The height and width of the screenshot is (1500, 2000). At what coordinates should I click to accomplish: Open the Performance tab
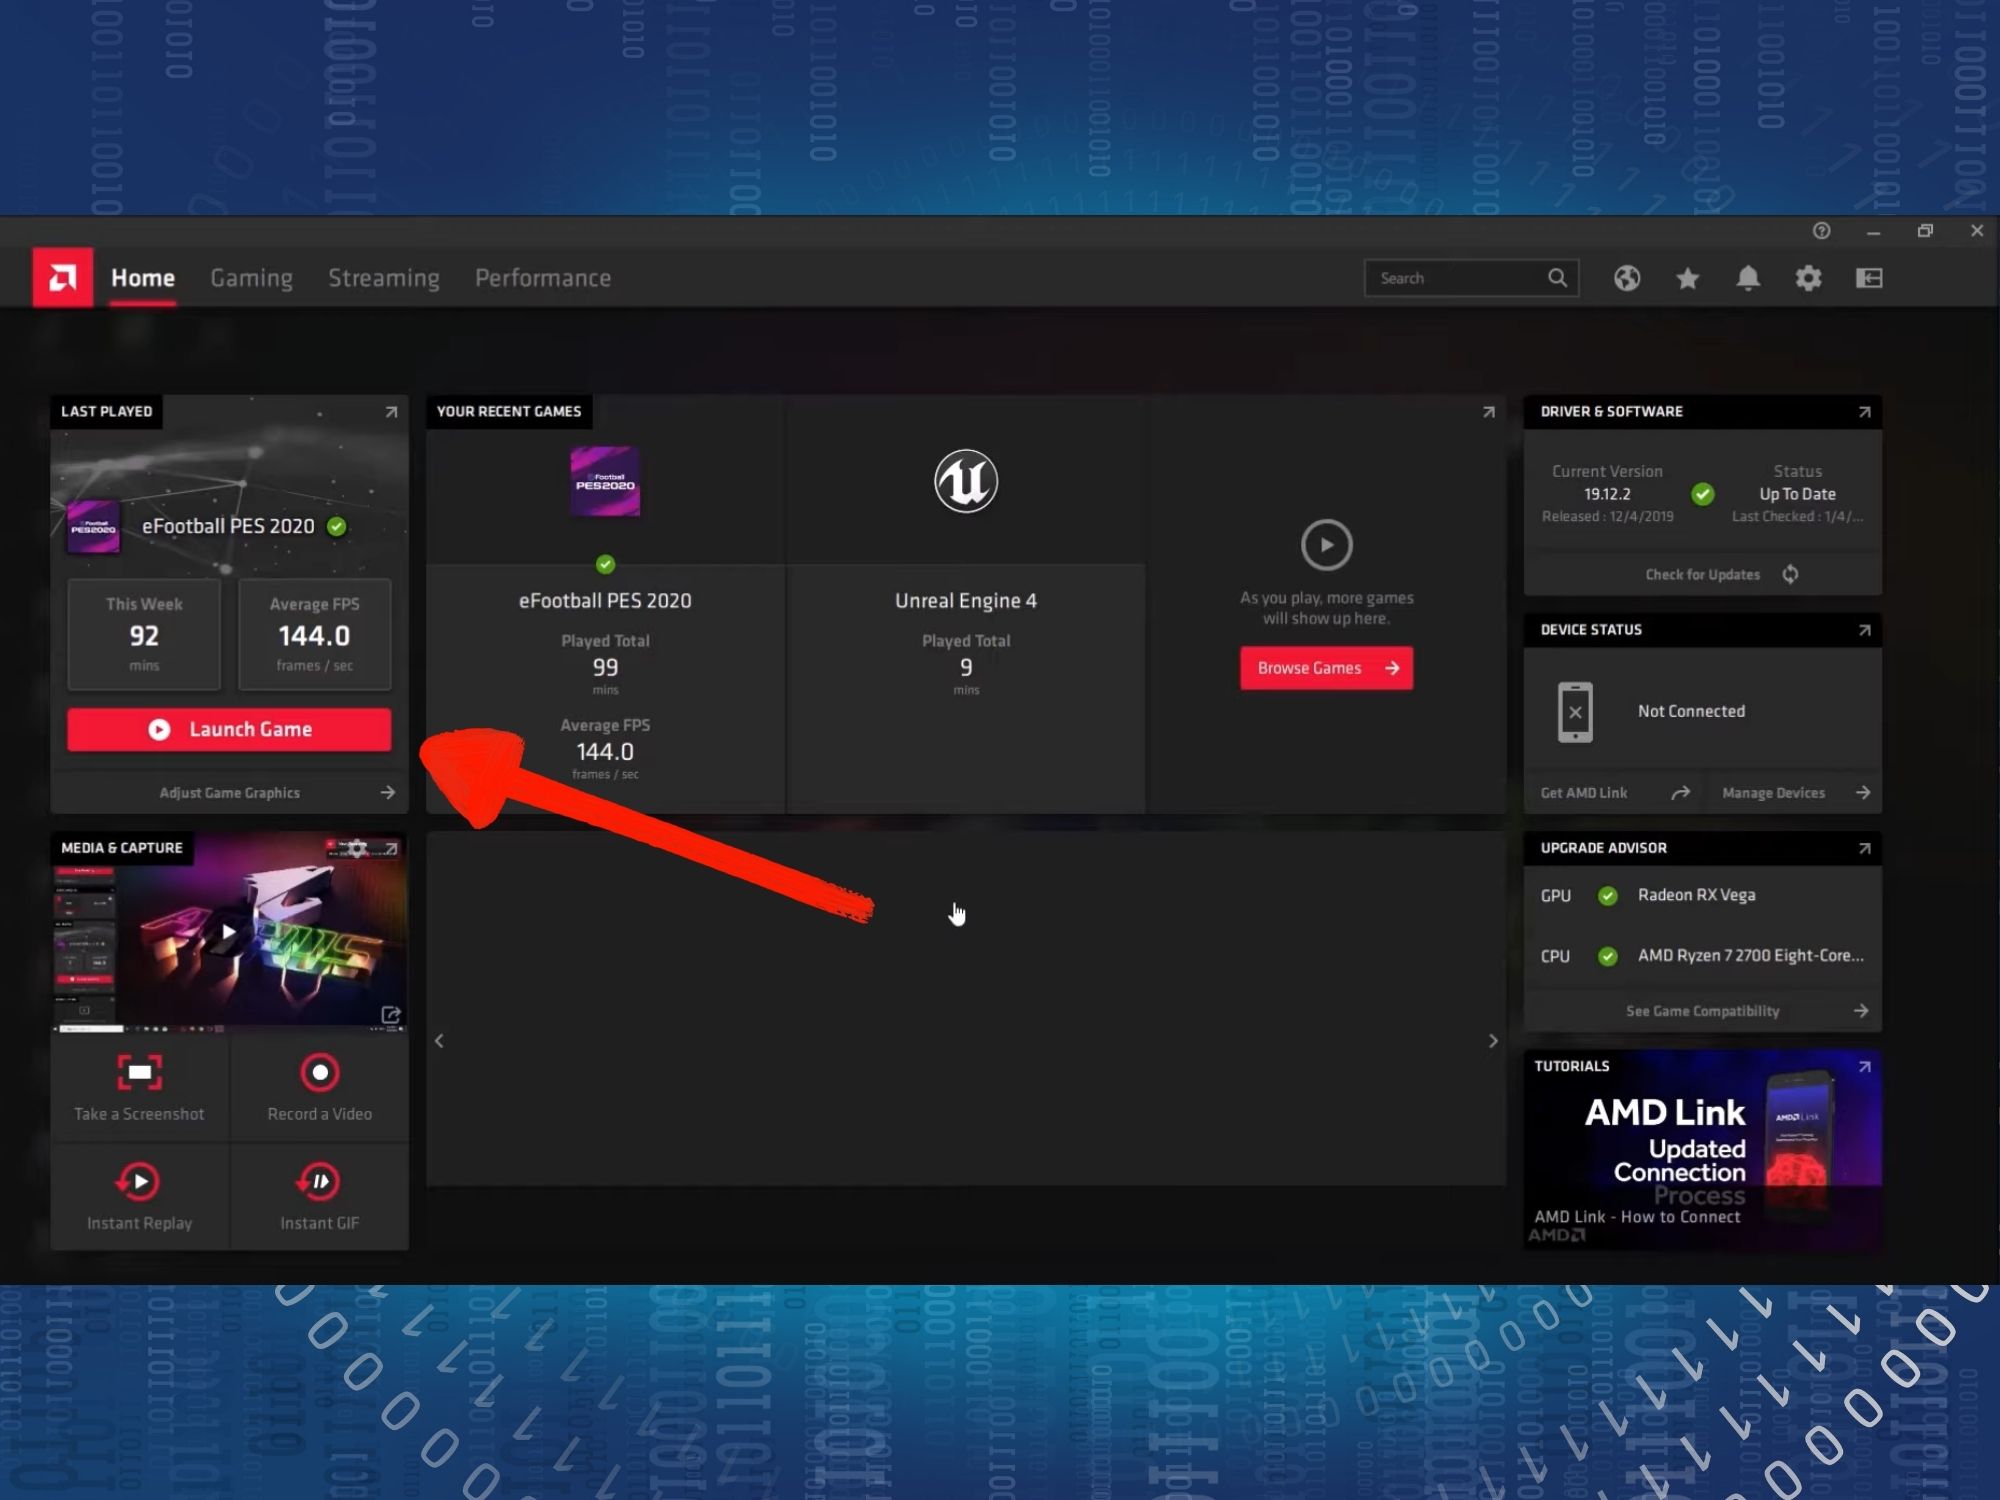pos(543,278)
